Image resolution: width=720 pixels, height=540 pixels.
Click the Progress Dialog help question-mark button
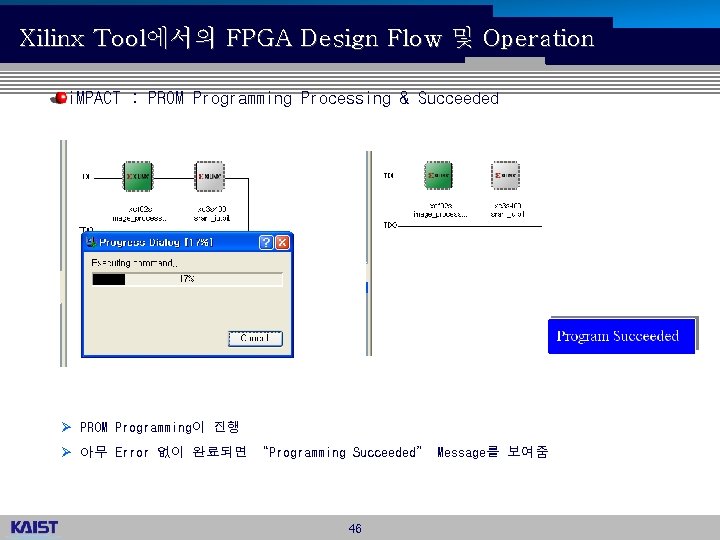(x=266, y=242)
